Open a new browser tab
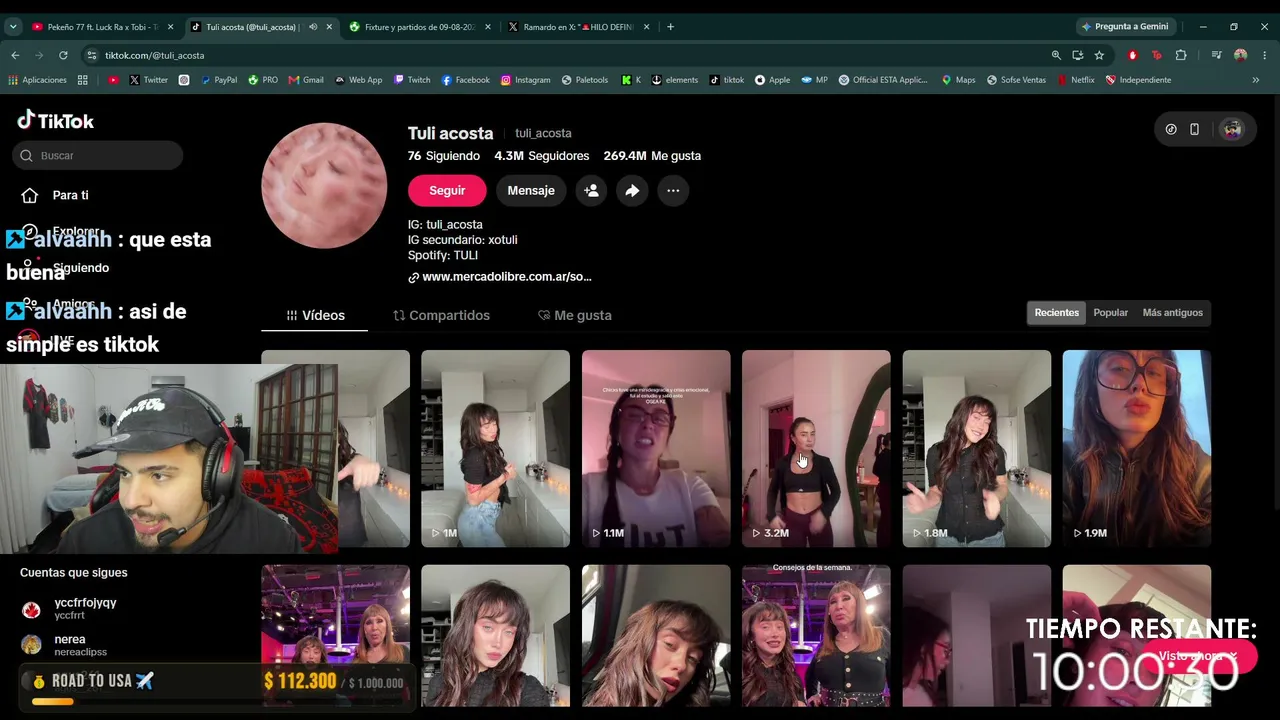 pyautogui.click(x=670, y=27)
